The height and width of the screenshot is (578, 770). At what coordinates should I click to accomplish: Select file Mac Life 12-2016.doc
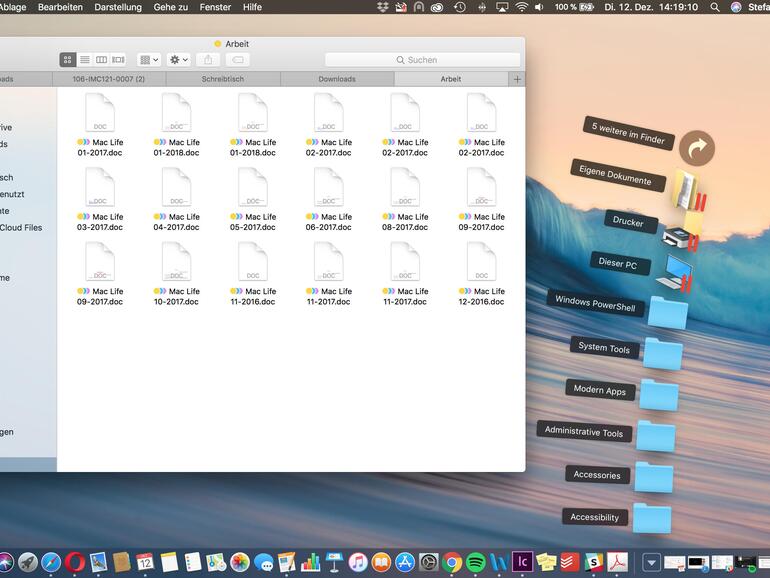(x=481, y=275)
